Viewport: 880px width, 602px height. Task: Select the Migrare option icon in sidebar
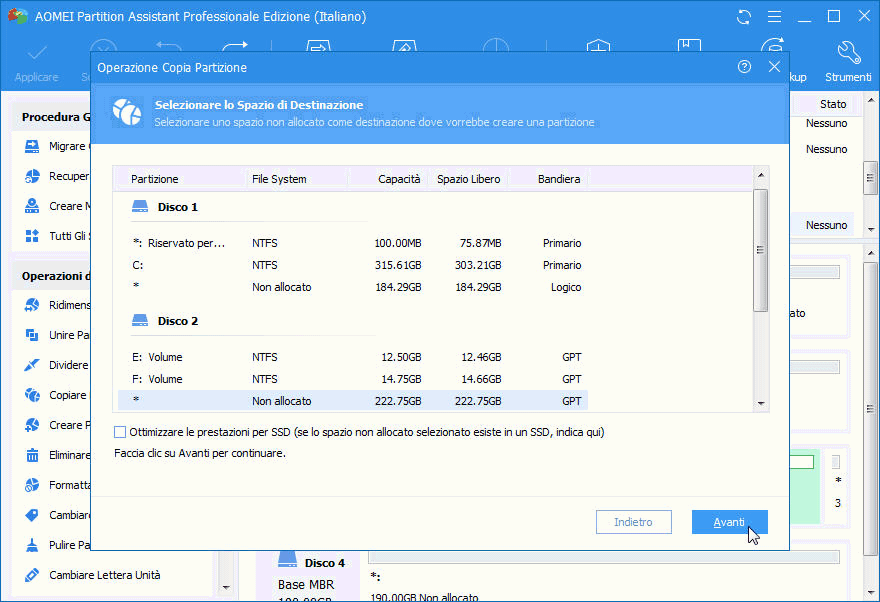coord(32,146)
